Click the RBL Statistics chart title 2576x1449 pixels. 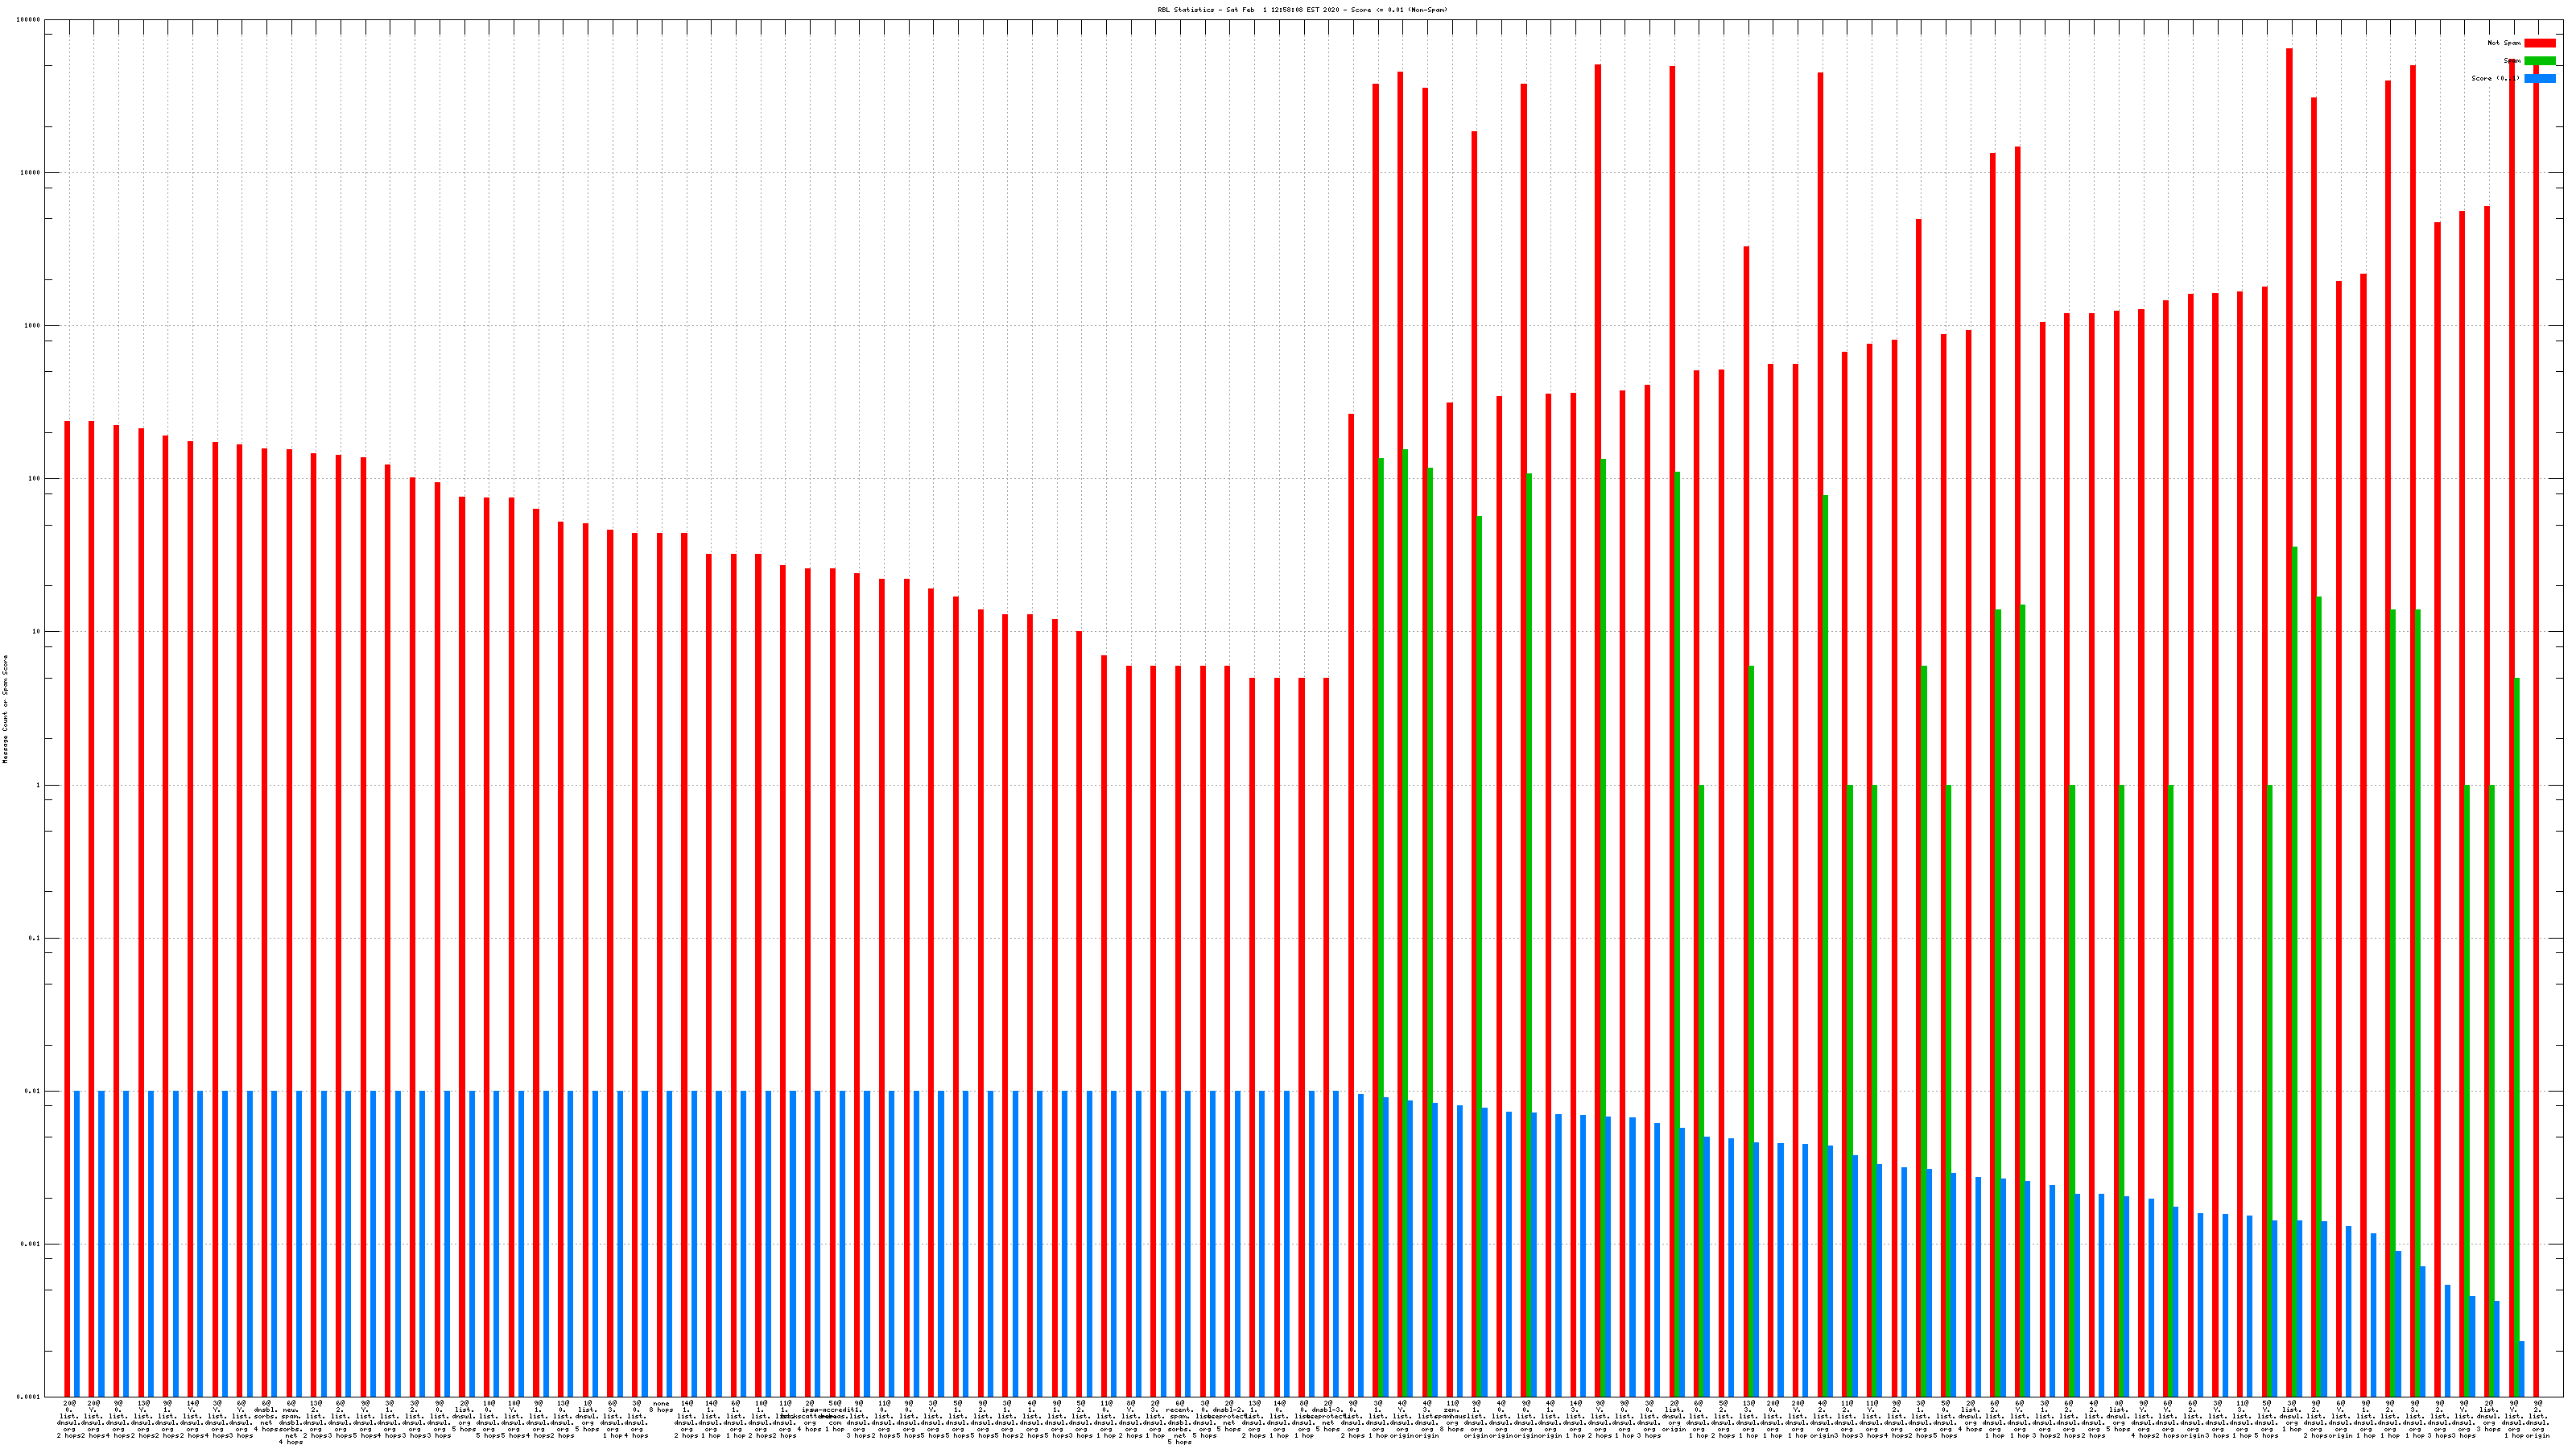pyautogui.click(x=1302, y=10)
